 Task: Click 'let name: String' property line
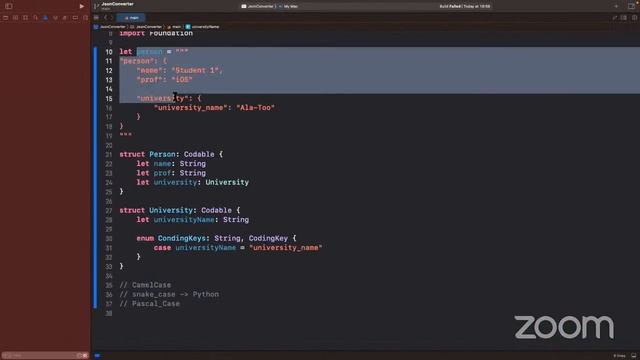[x=171, y=164]
